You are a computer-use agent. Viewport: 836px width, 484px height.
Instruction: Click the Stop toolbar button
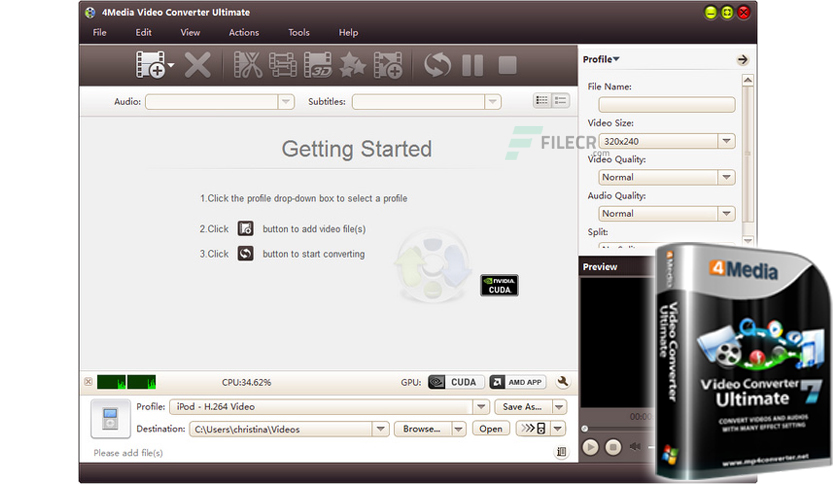point(507,65)
